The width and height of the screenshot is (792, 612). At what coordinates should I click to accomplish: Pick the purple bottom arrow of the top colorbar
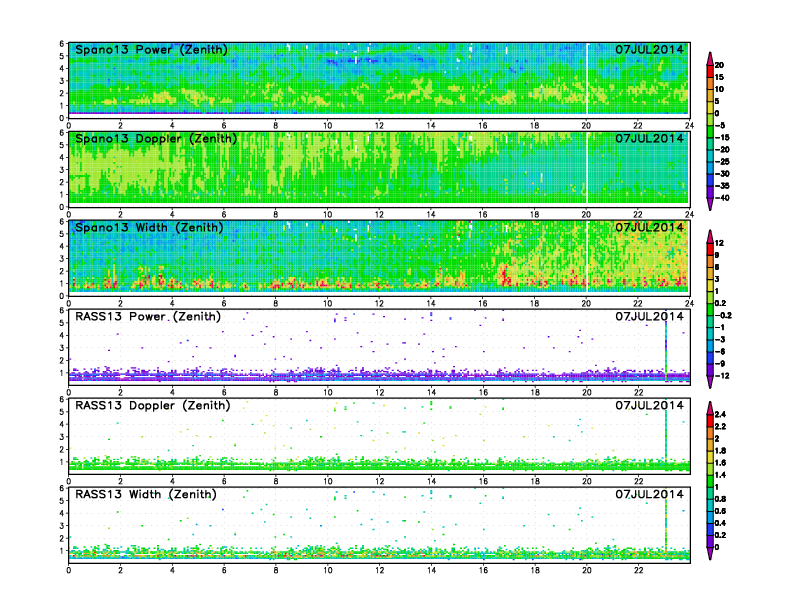[710, 203]
